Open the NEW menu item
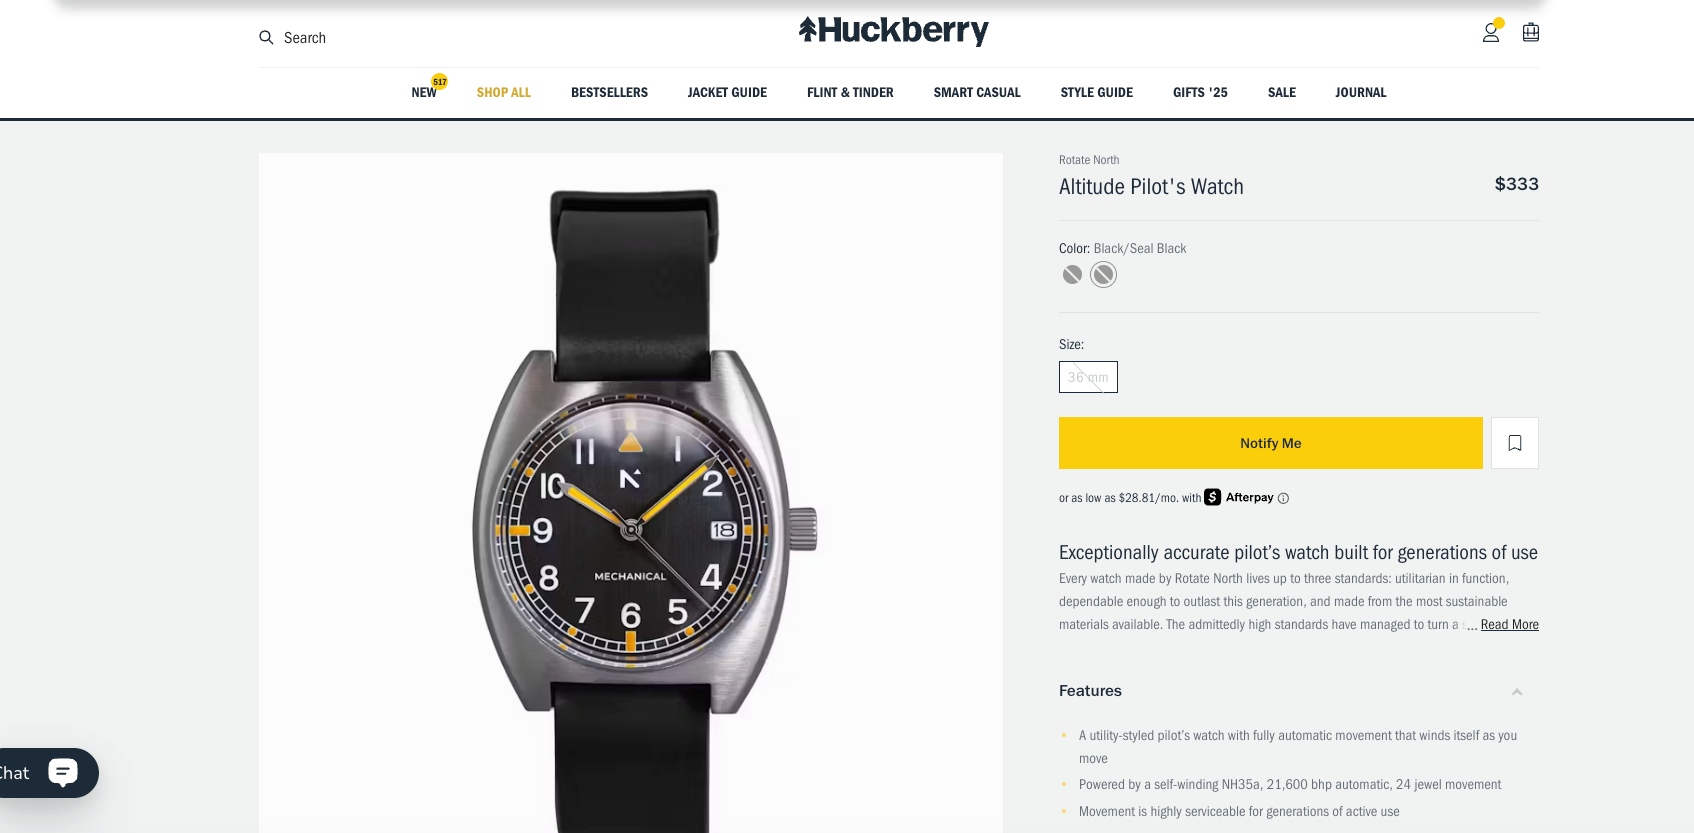The image size is (1694, 833). (x=424, y=92)
